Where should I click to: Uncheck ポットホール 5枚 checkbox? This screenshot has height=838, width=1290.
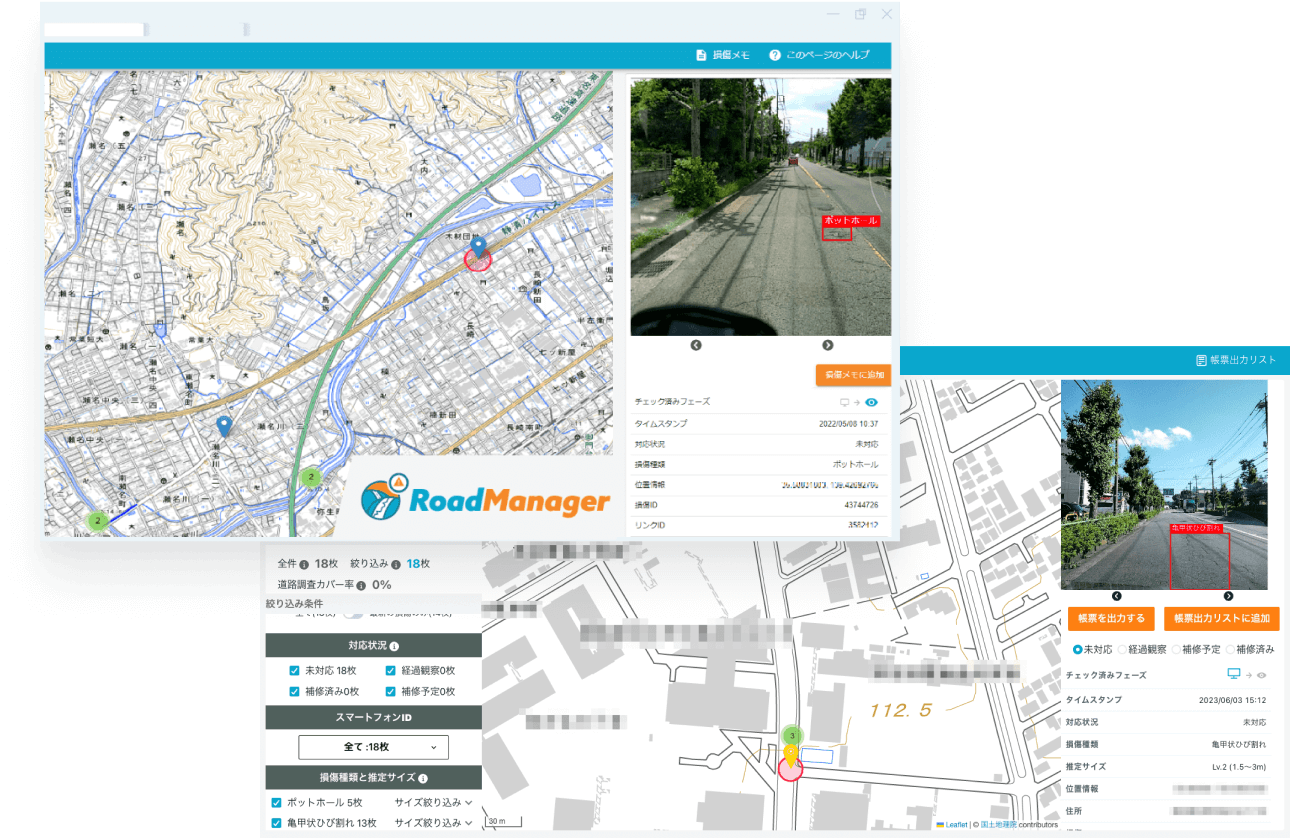[276, 802]
